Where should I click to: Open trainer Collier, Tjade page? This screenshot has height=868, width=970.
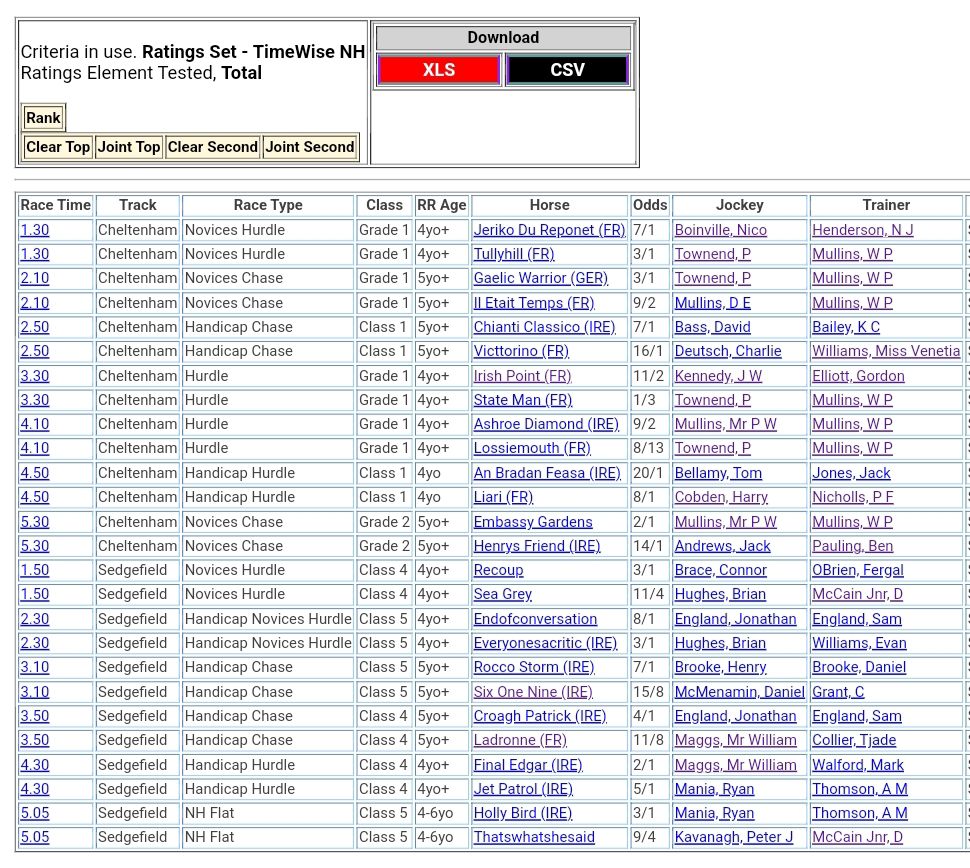[x=853, y=740]
